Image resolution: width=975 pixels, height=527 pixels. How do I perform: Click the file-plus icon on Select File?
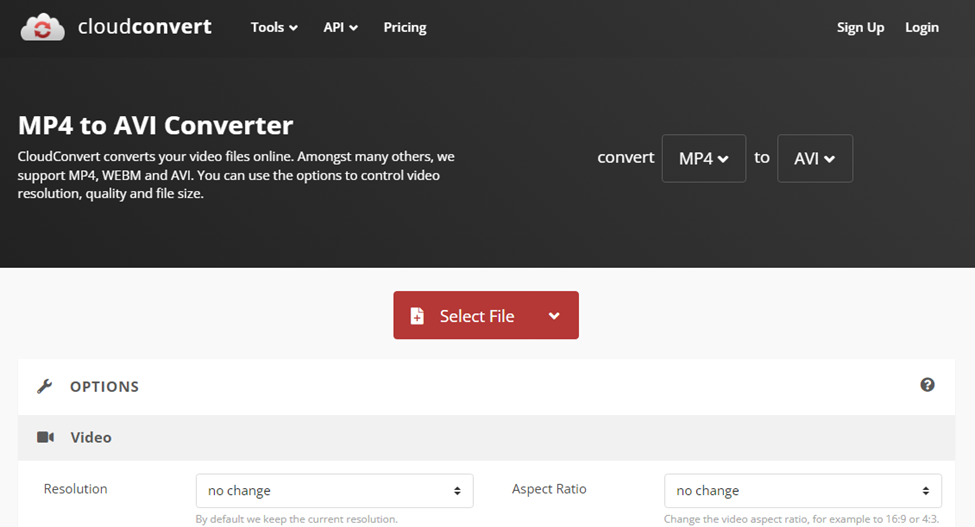[x=417, y=316]
